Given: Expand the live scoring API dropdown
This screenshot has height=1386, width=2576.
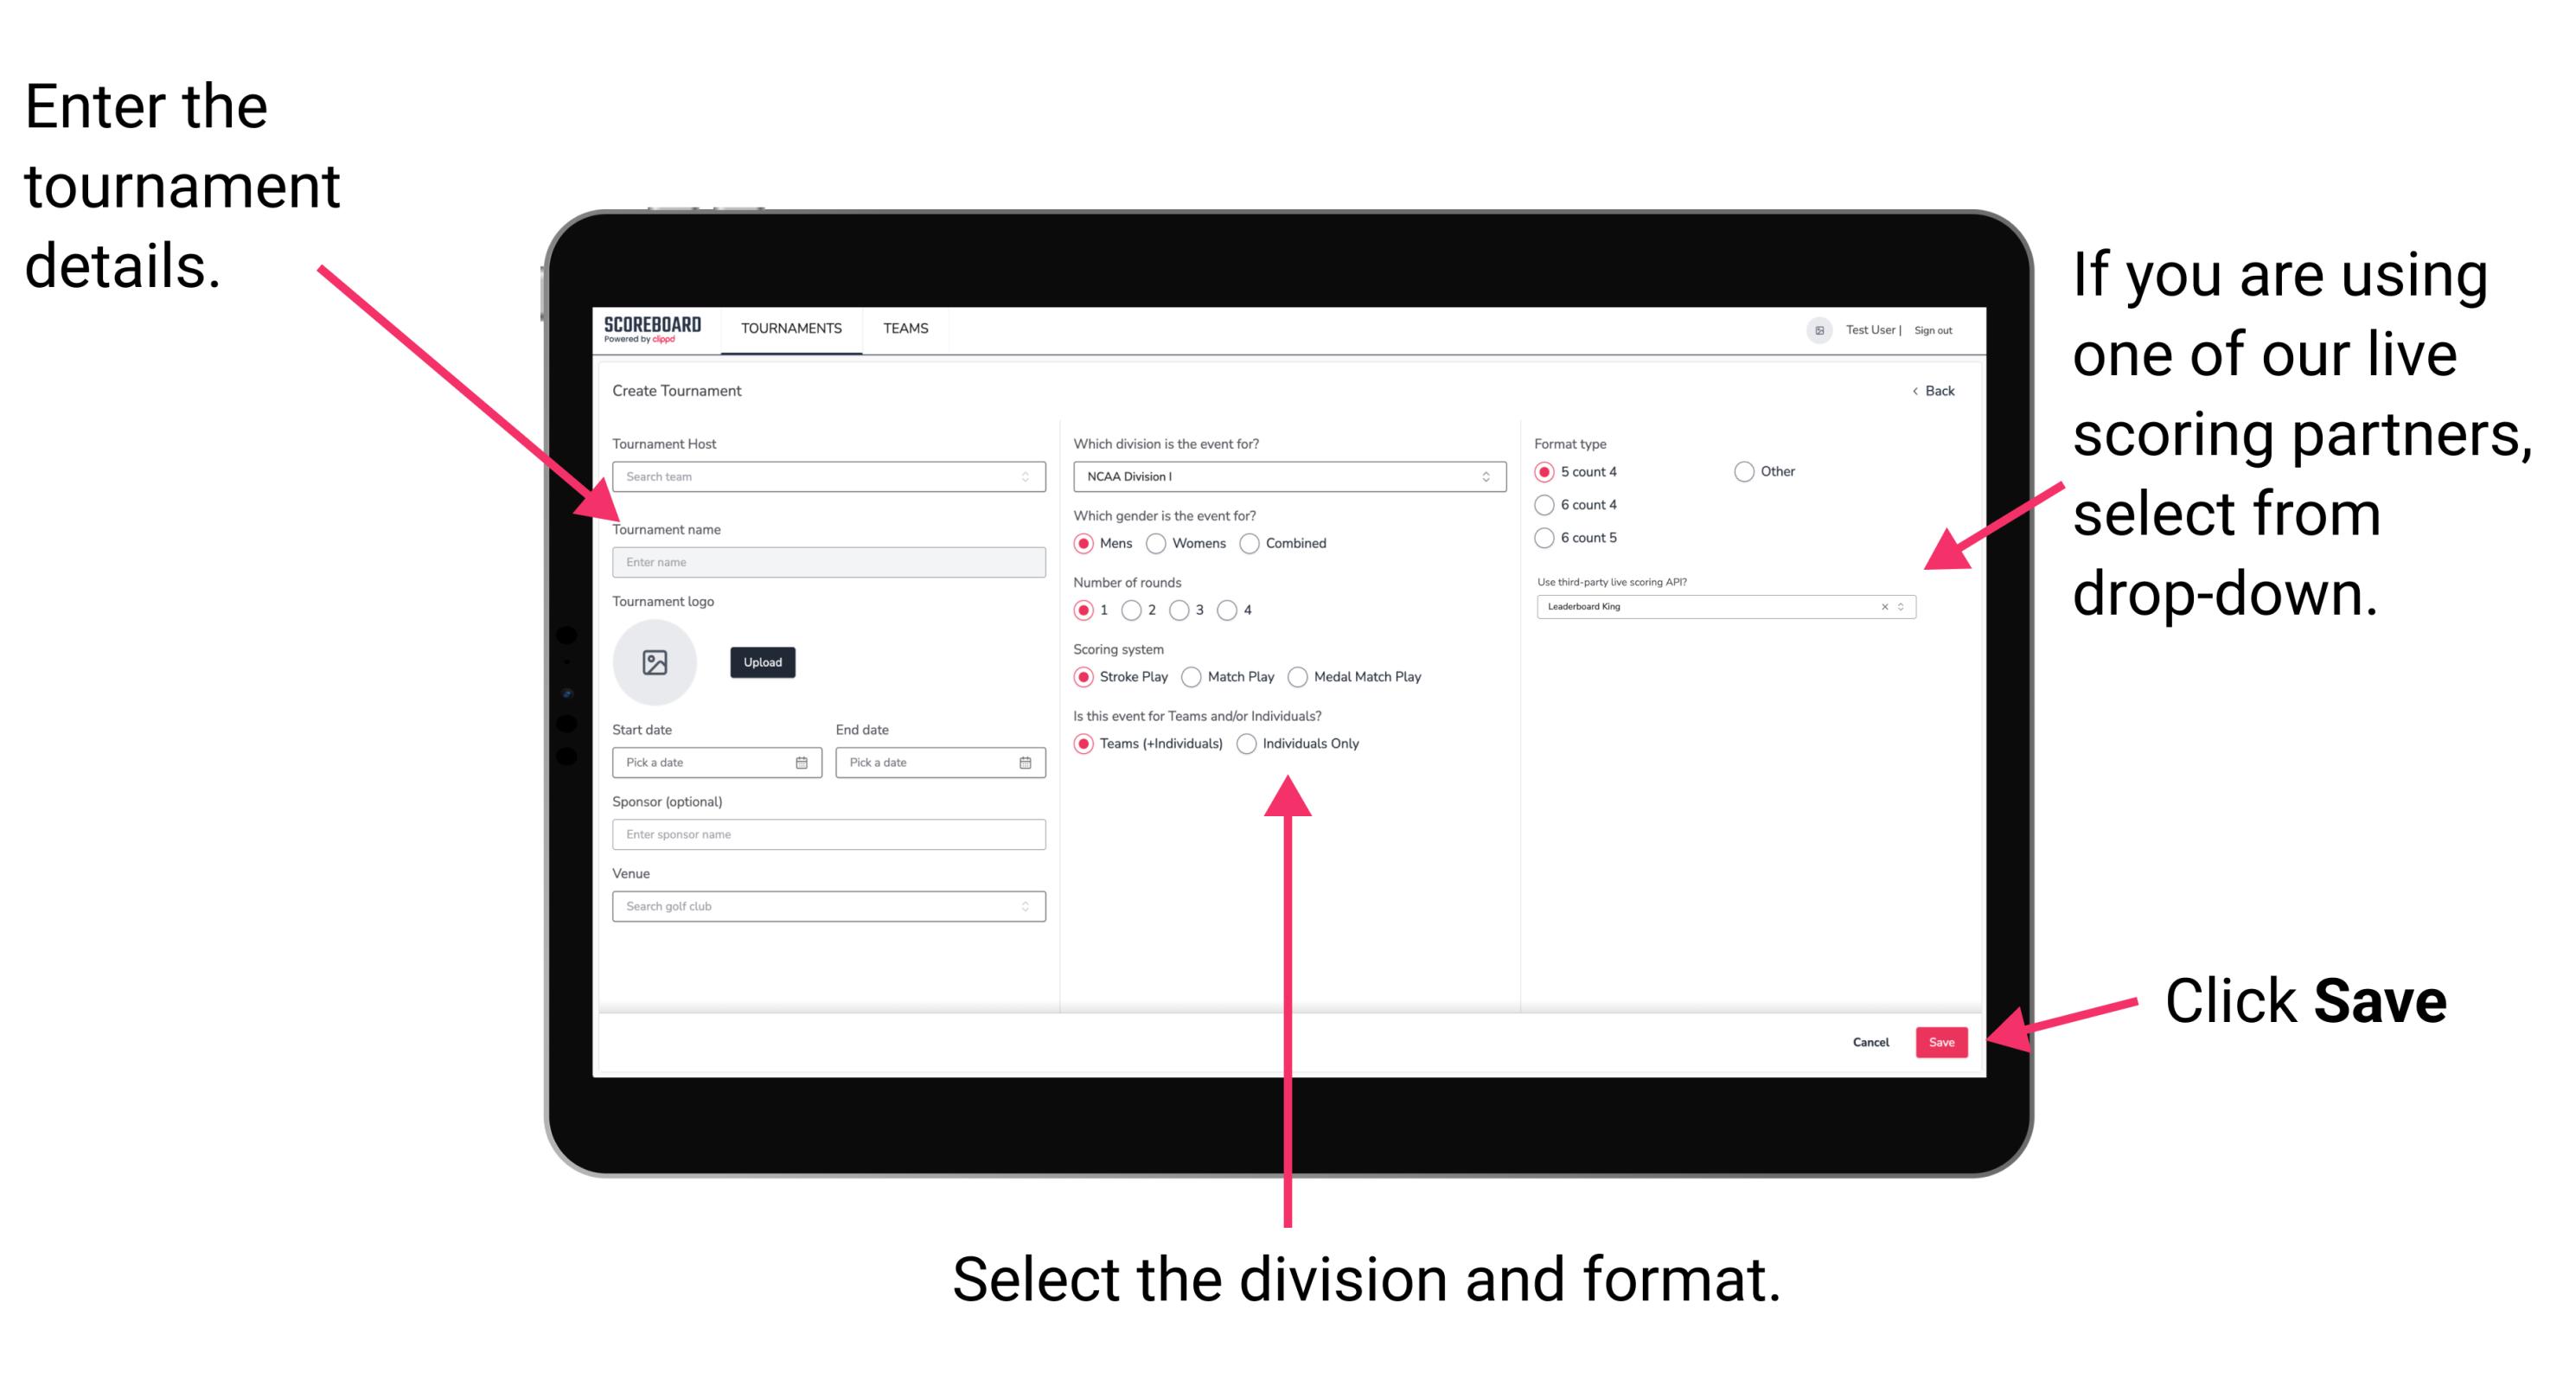Looking at the screenshot, I should point(1905,608).
